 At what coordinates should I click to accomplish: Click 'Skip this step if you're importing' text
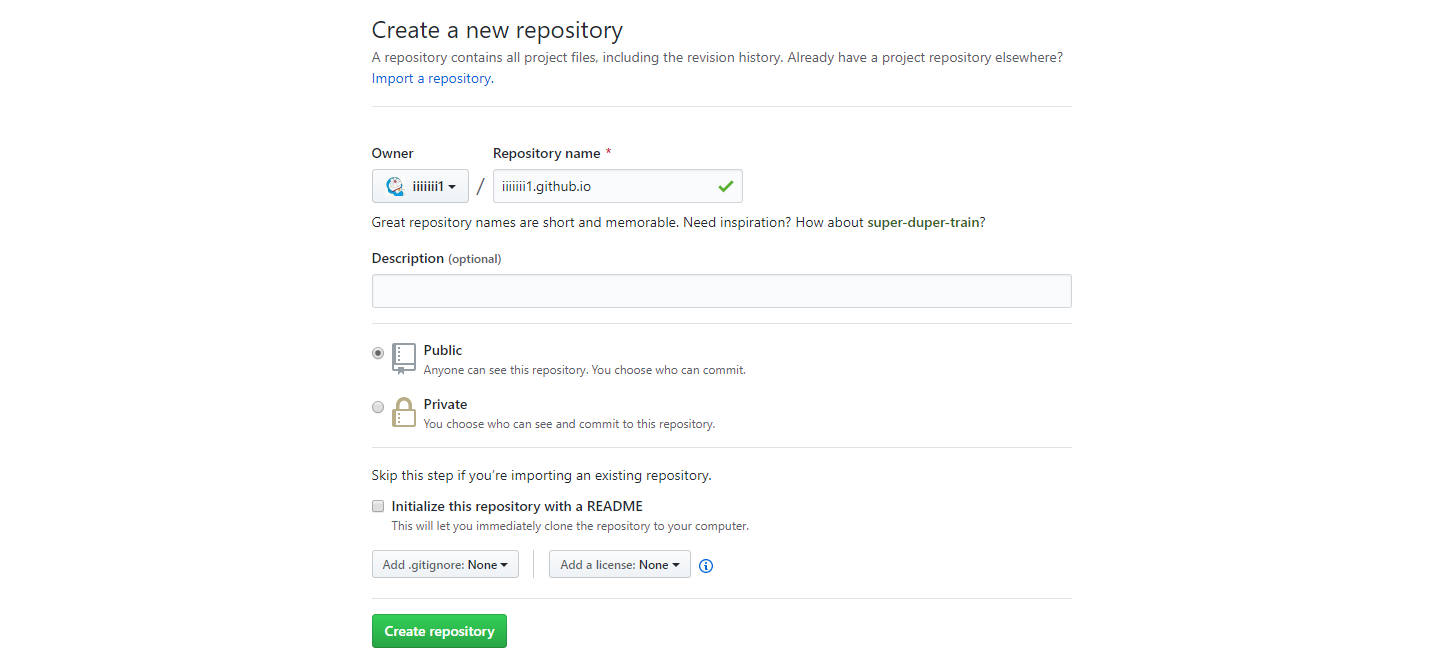coord(542,475)
